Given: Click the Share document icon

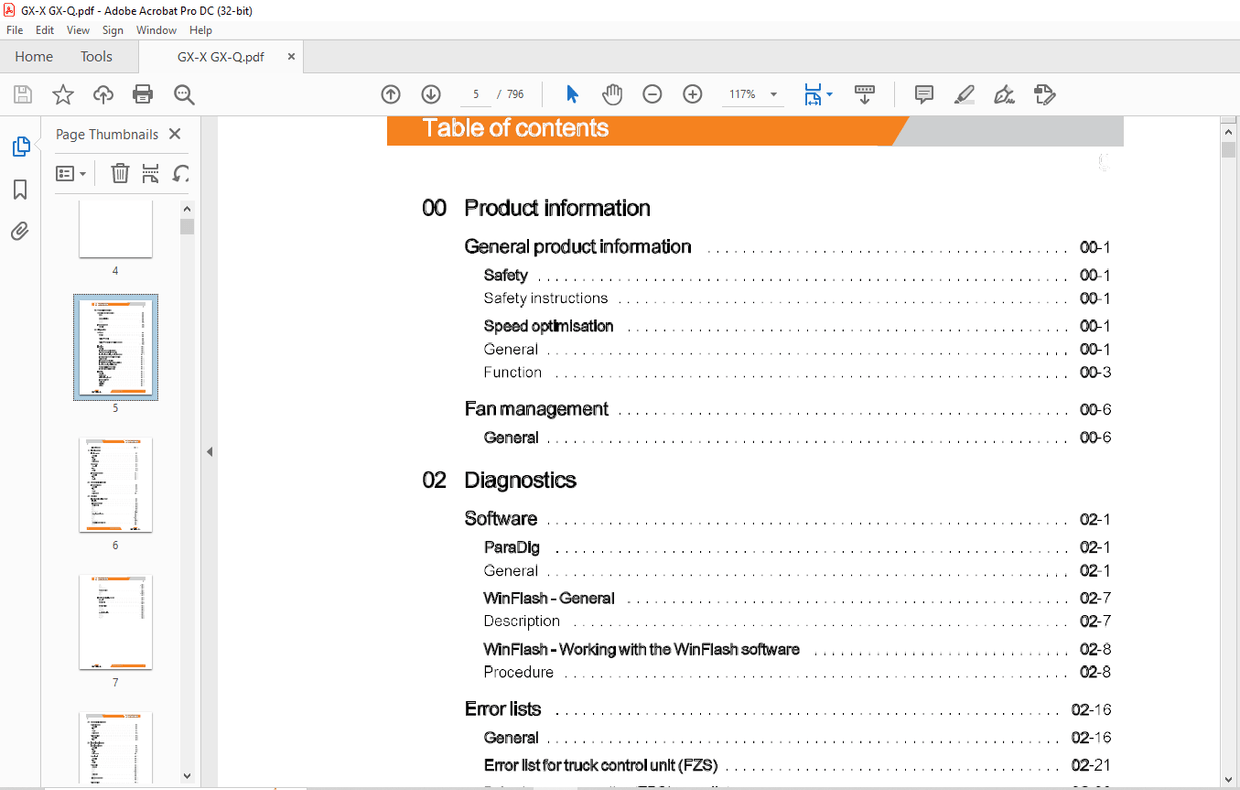Looking at the screenshot, I should pyautogui.click(x=103, y=93).
